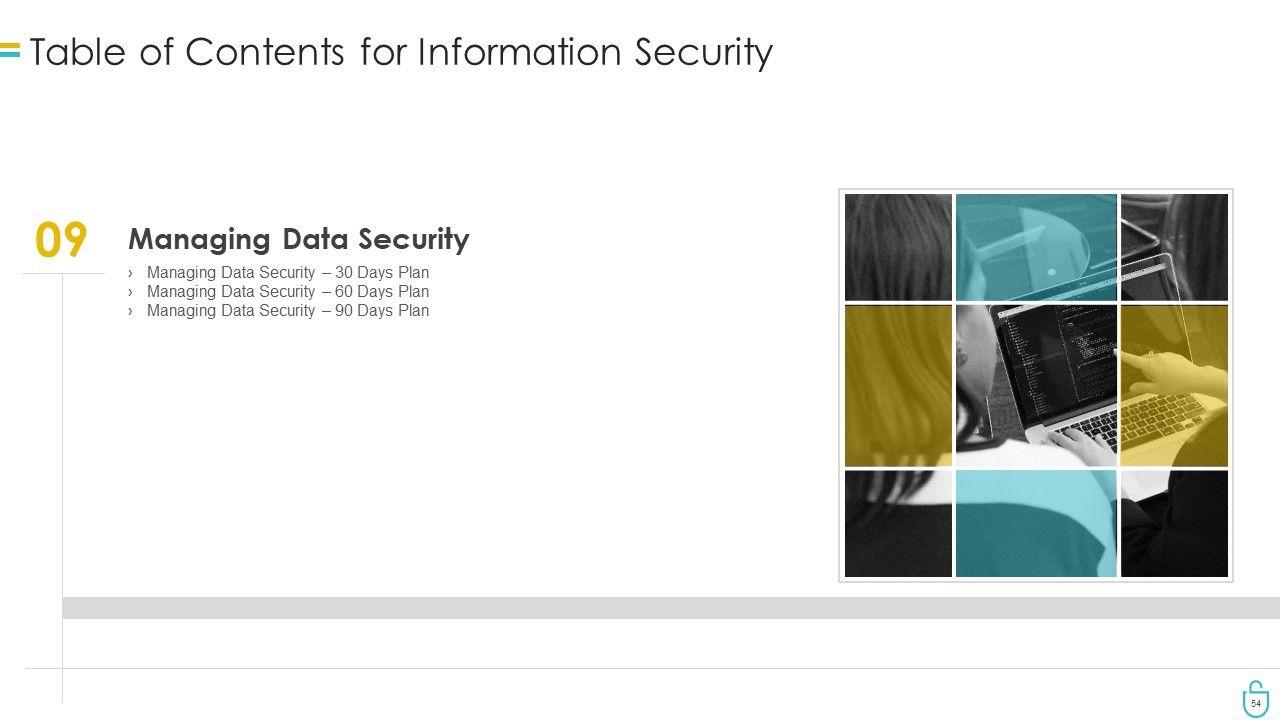1280x720 pixels.
Task: Select the top-center teal image tile
Action: point(1036,247)
